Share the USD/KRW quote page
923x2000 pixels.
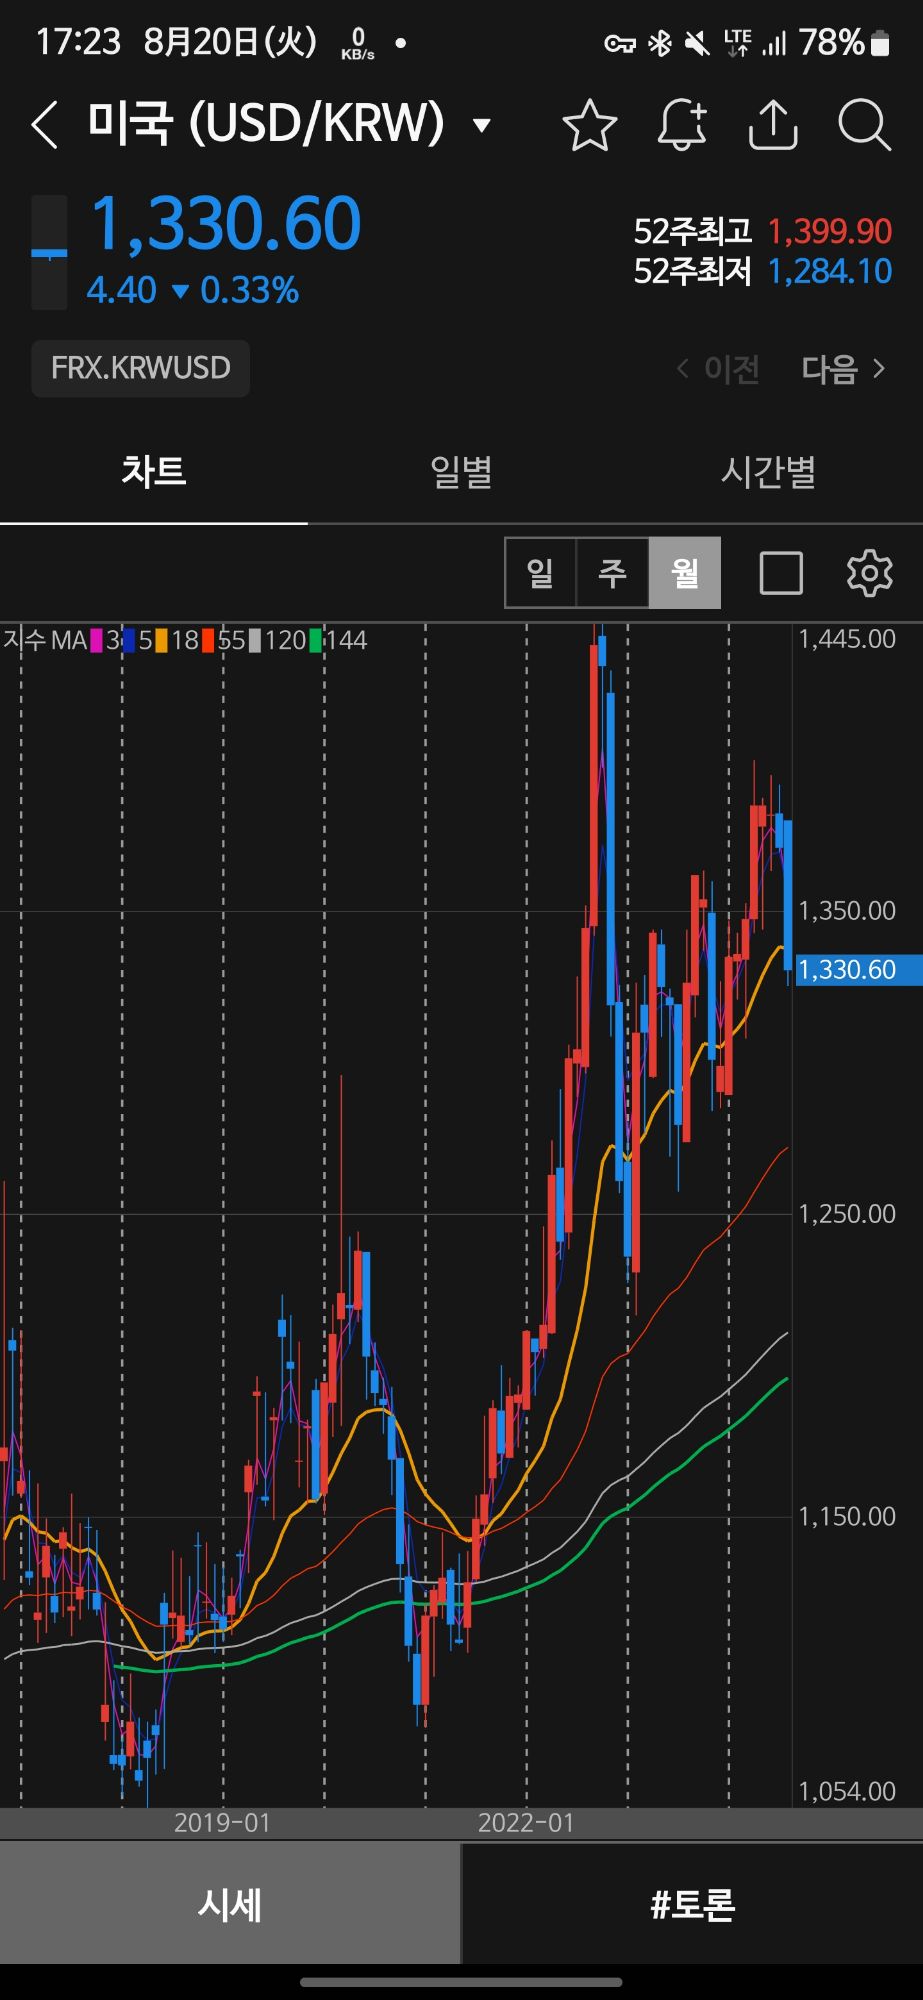point(773,126)
